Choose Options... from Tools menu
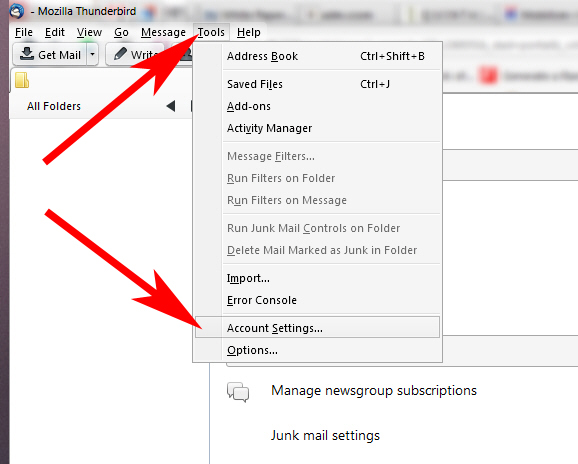This screenshot has width=578, height=464. tap(317, 350)
